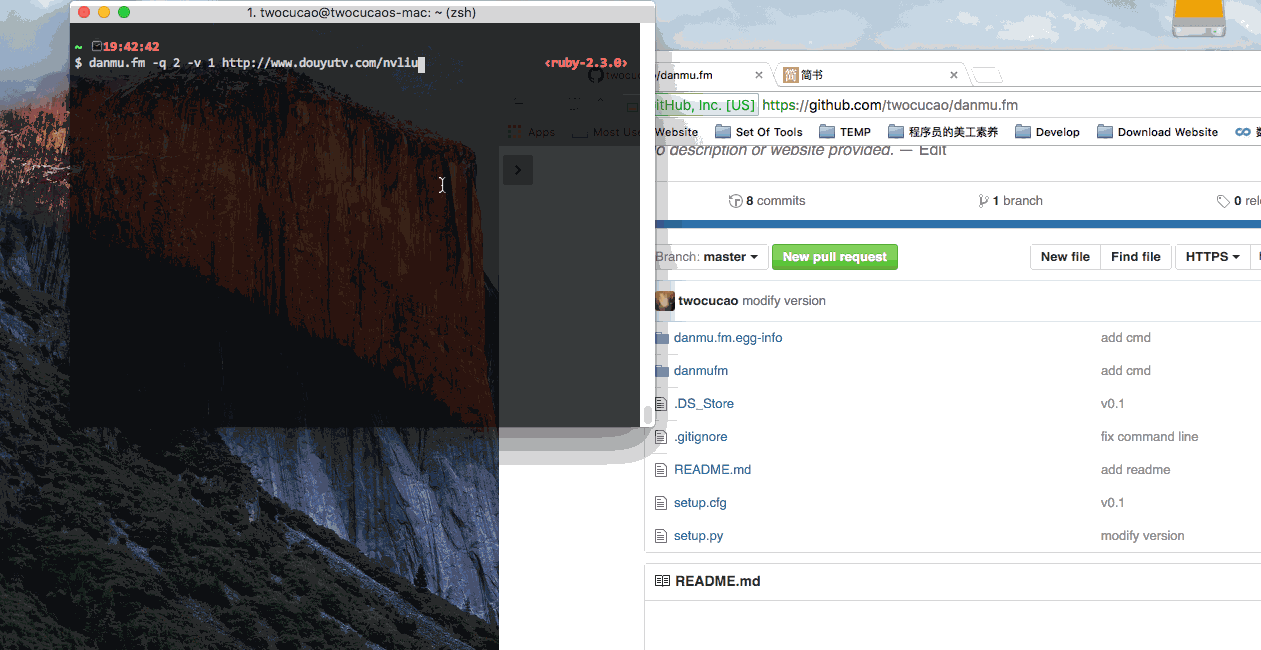
Task: Click the git branch icon
Action: (x=983, y=201)
